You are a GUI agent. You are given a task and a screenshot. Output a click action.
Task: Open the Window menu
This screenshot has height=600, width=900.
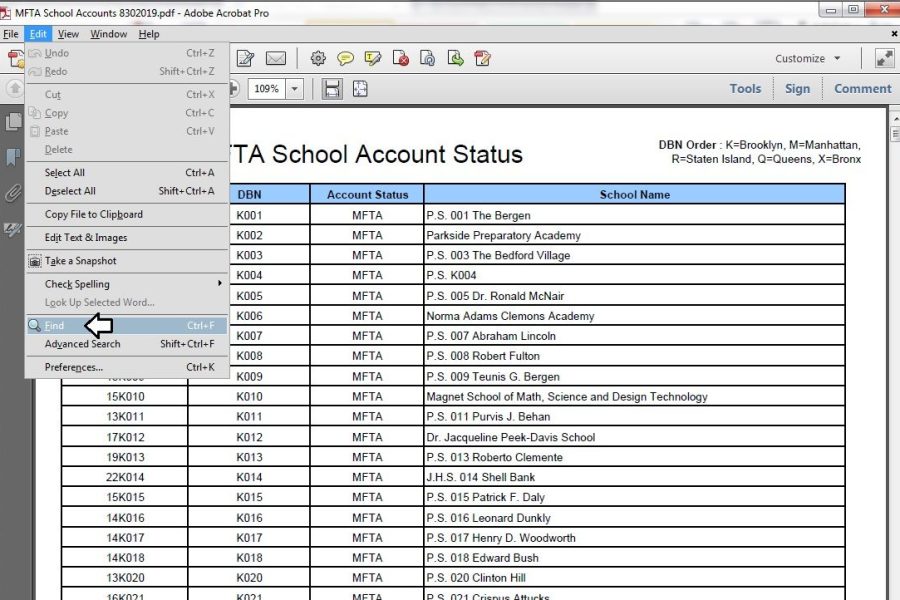[x=108, y=34]
